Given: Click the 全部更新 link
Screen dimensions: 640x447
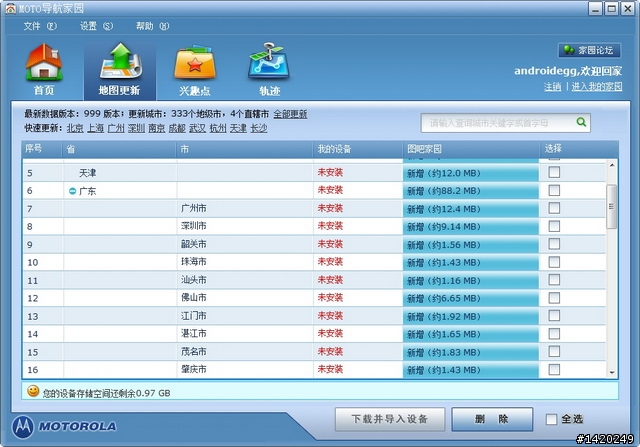Looking at the screenshot, I should 290,114.
